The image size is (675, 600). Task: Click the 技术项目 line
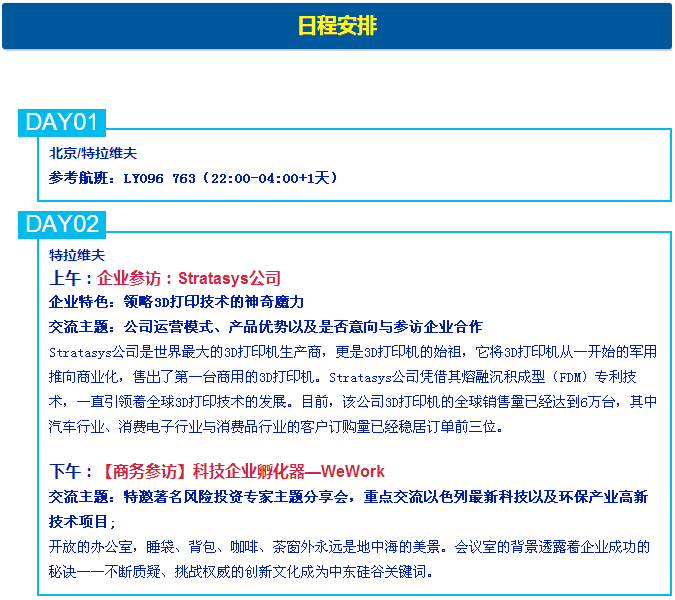coord(82,521)
